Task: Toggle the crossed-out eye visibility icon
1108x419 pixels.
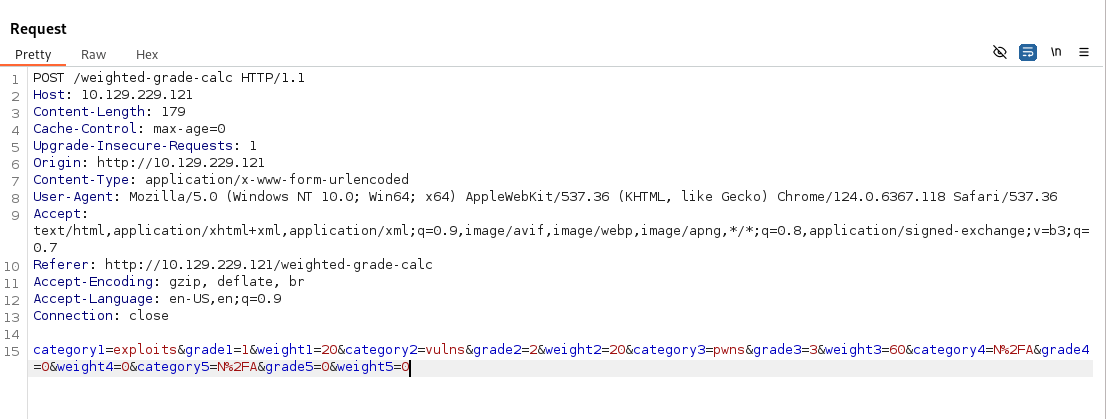Action: (999, 52)
